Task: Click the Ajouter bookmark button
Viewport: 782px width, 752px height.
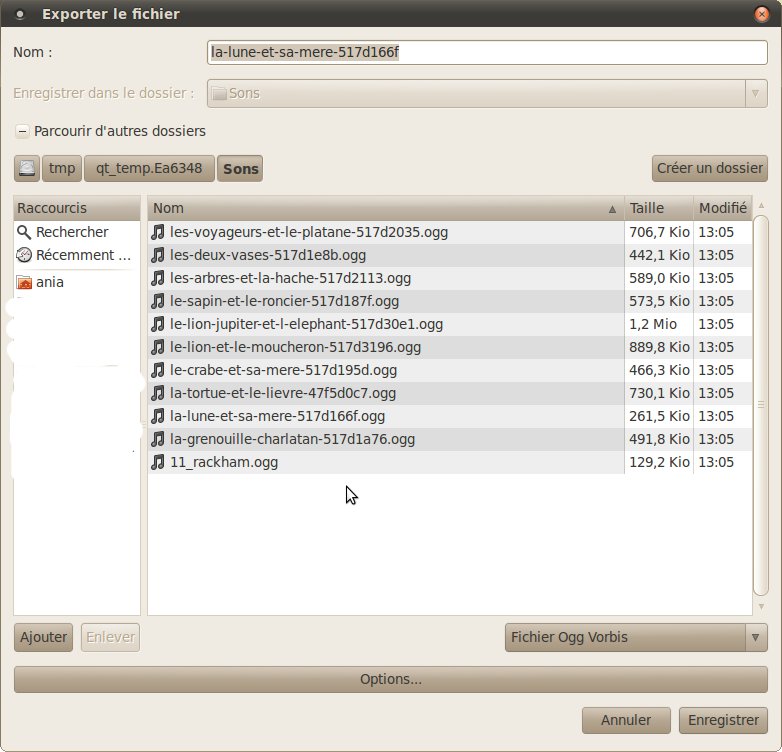Action: click(x=43, y=637)
